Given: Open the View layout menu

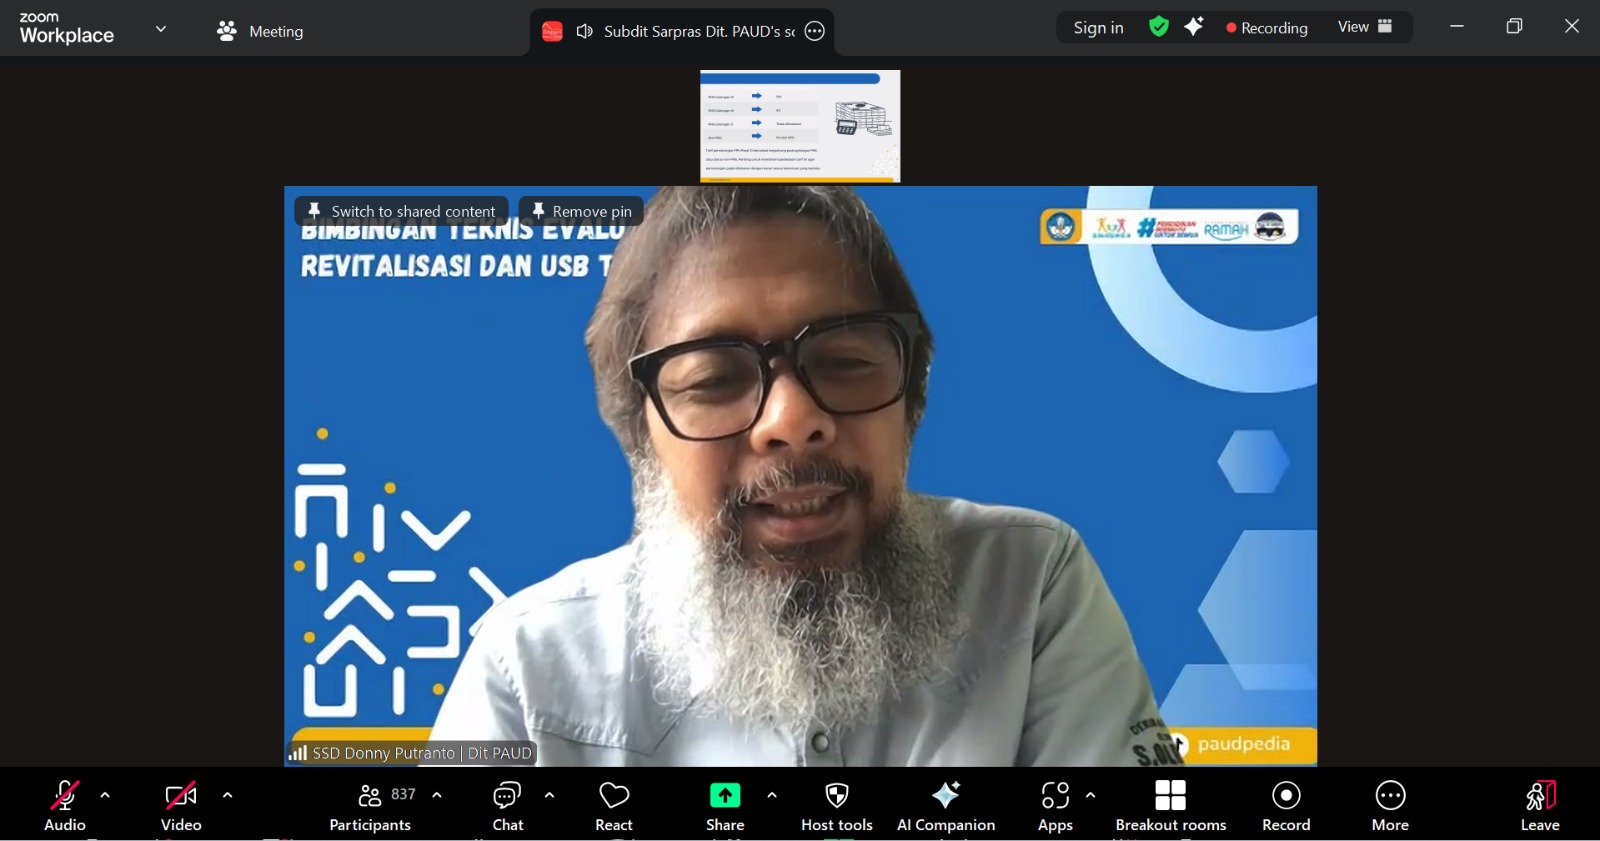Looking at the screenshot, I should [x=1365, y=27].
